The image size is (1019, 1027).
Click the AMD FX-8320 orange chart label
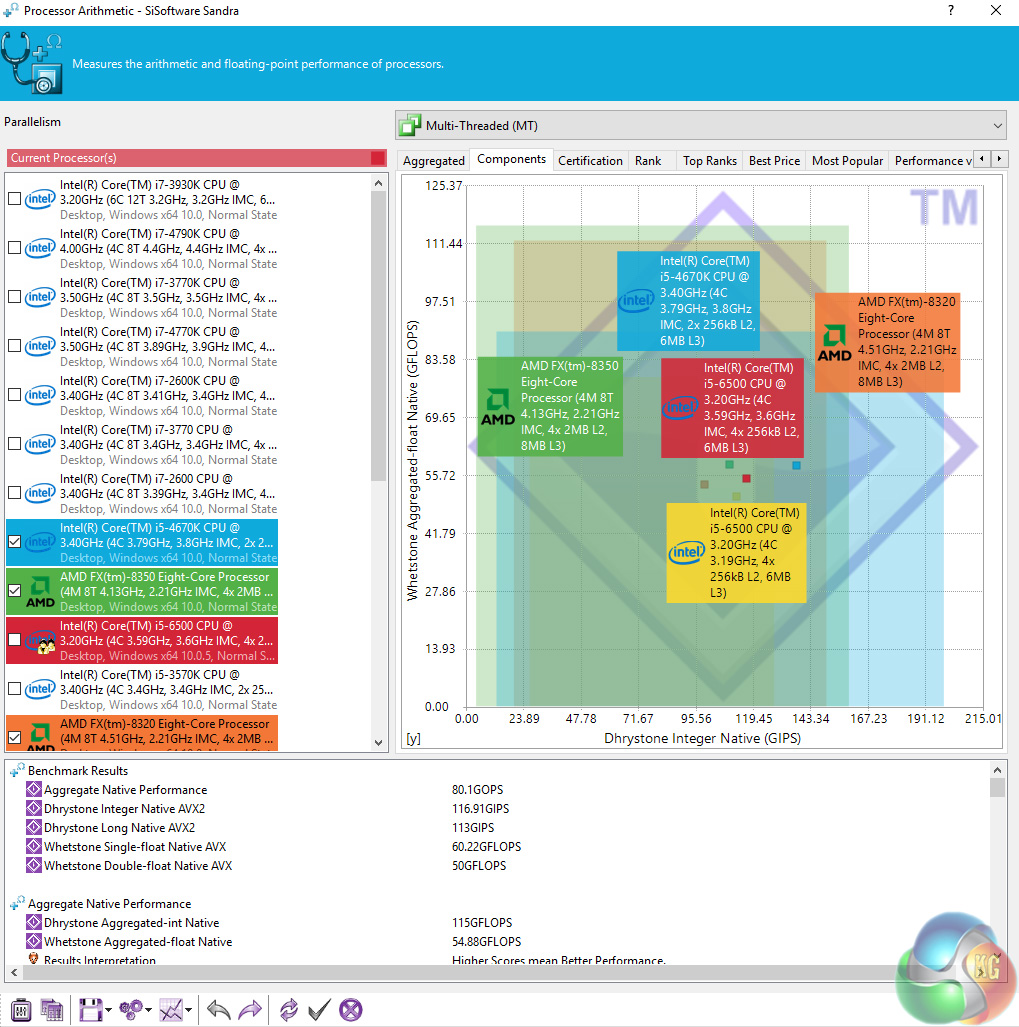887,342
